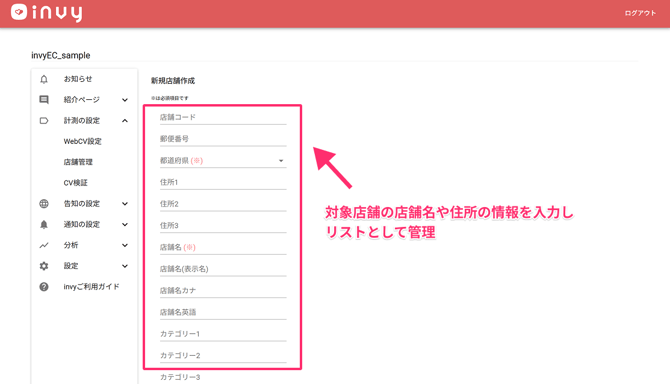Open CV検証 submenu item
Viewport: 670px width, 384px height.
pos(76,183)
